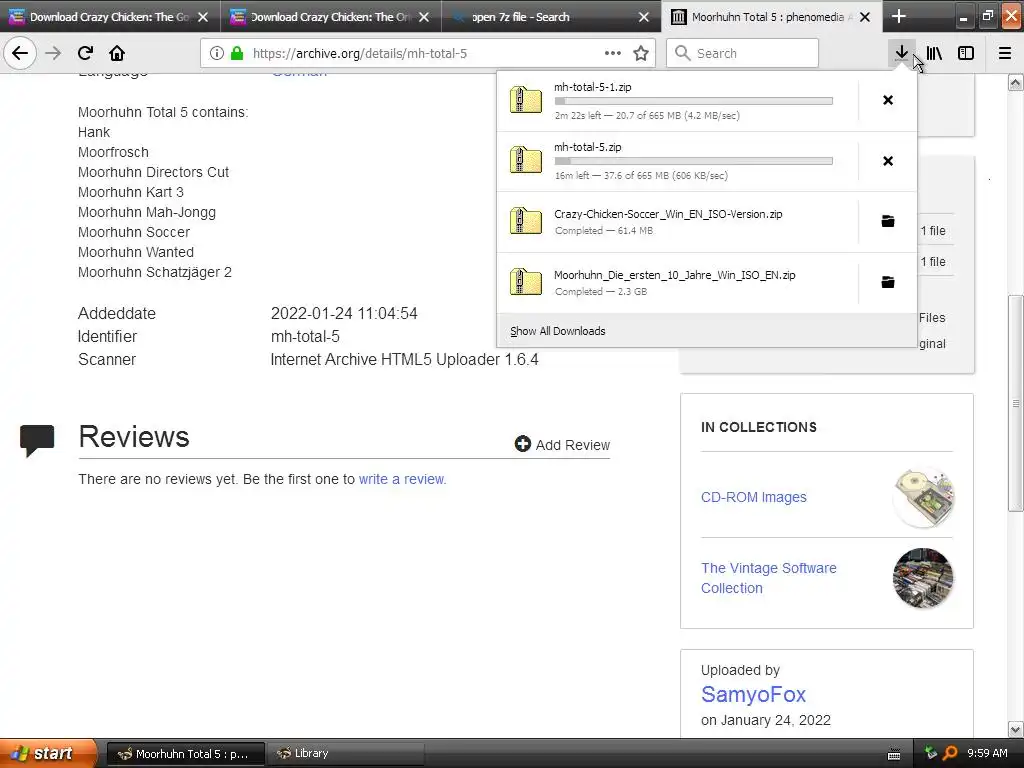Image resolution: width=1024 pixels, height=768 pixels.
Task: Click the mh-total-5-1.zip file icon
Action: point(526,100)
